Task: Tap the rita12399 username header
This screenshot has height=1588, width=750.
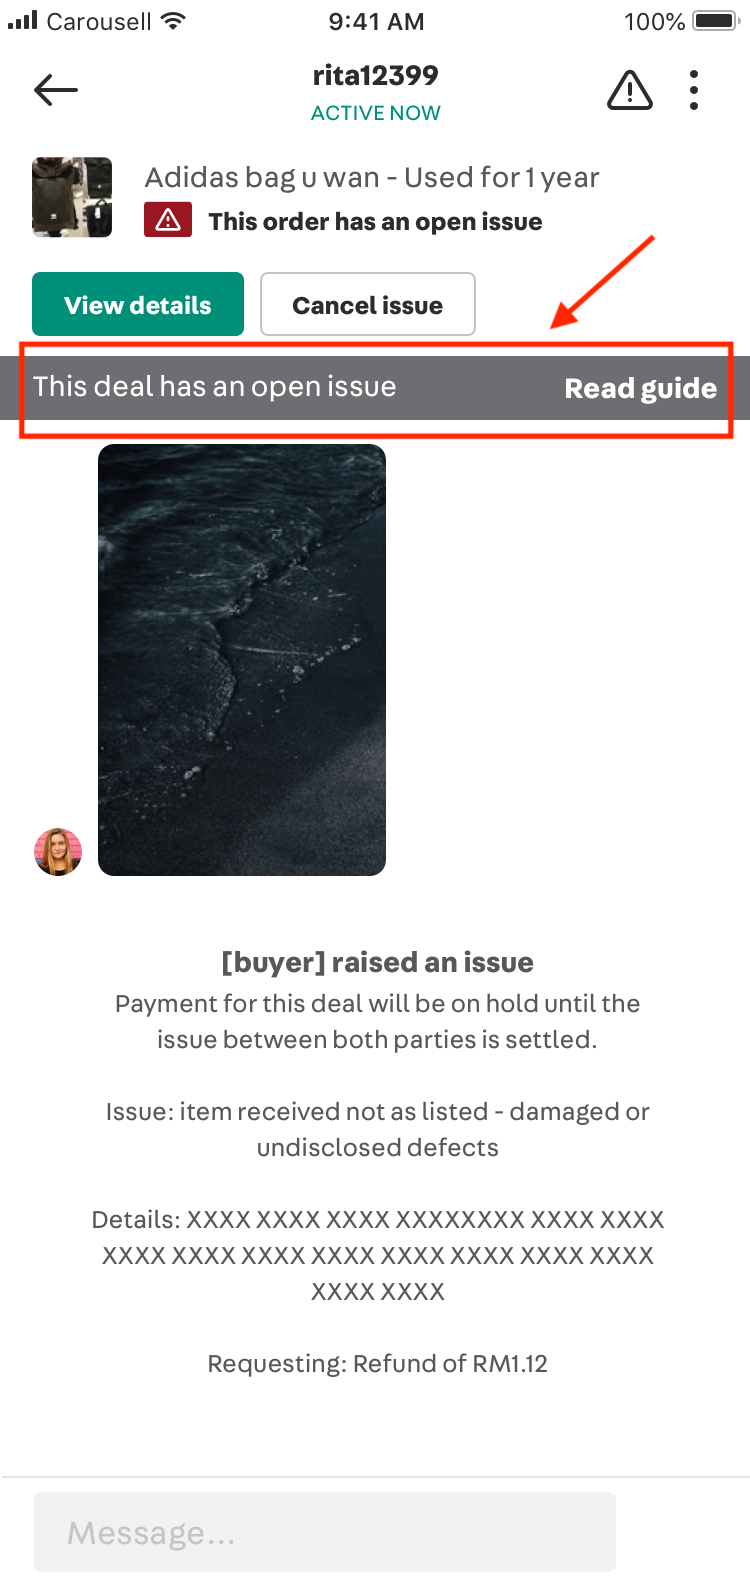Action: tap(375, 75)
